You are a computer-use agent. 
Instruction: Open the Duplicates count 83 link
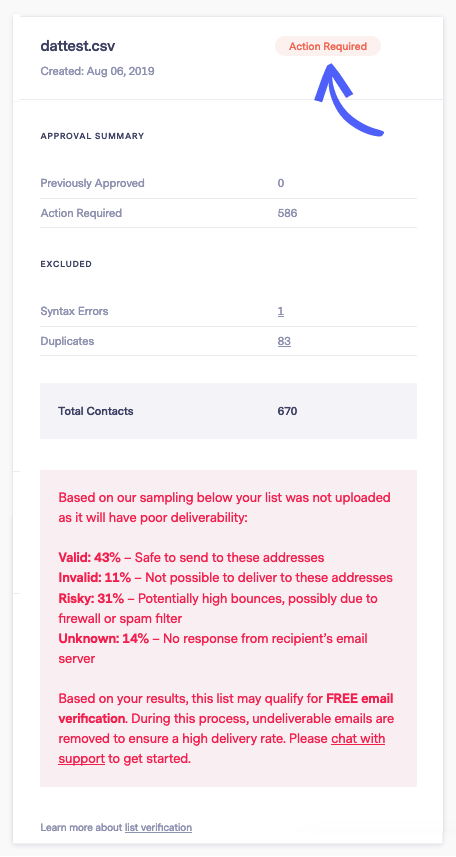284,341
